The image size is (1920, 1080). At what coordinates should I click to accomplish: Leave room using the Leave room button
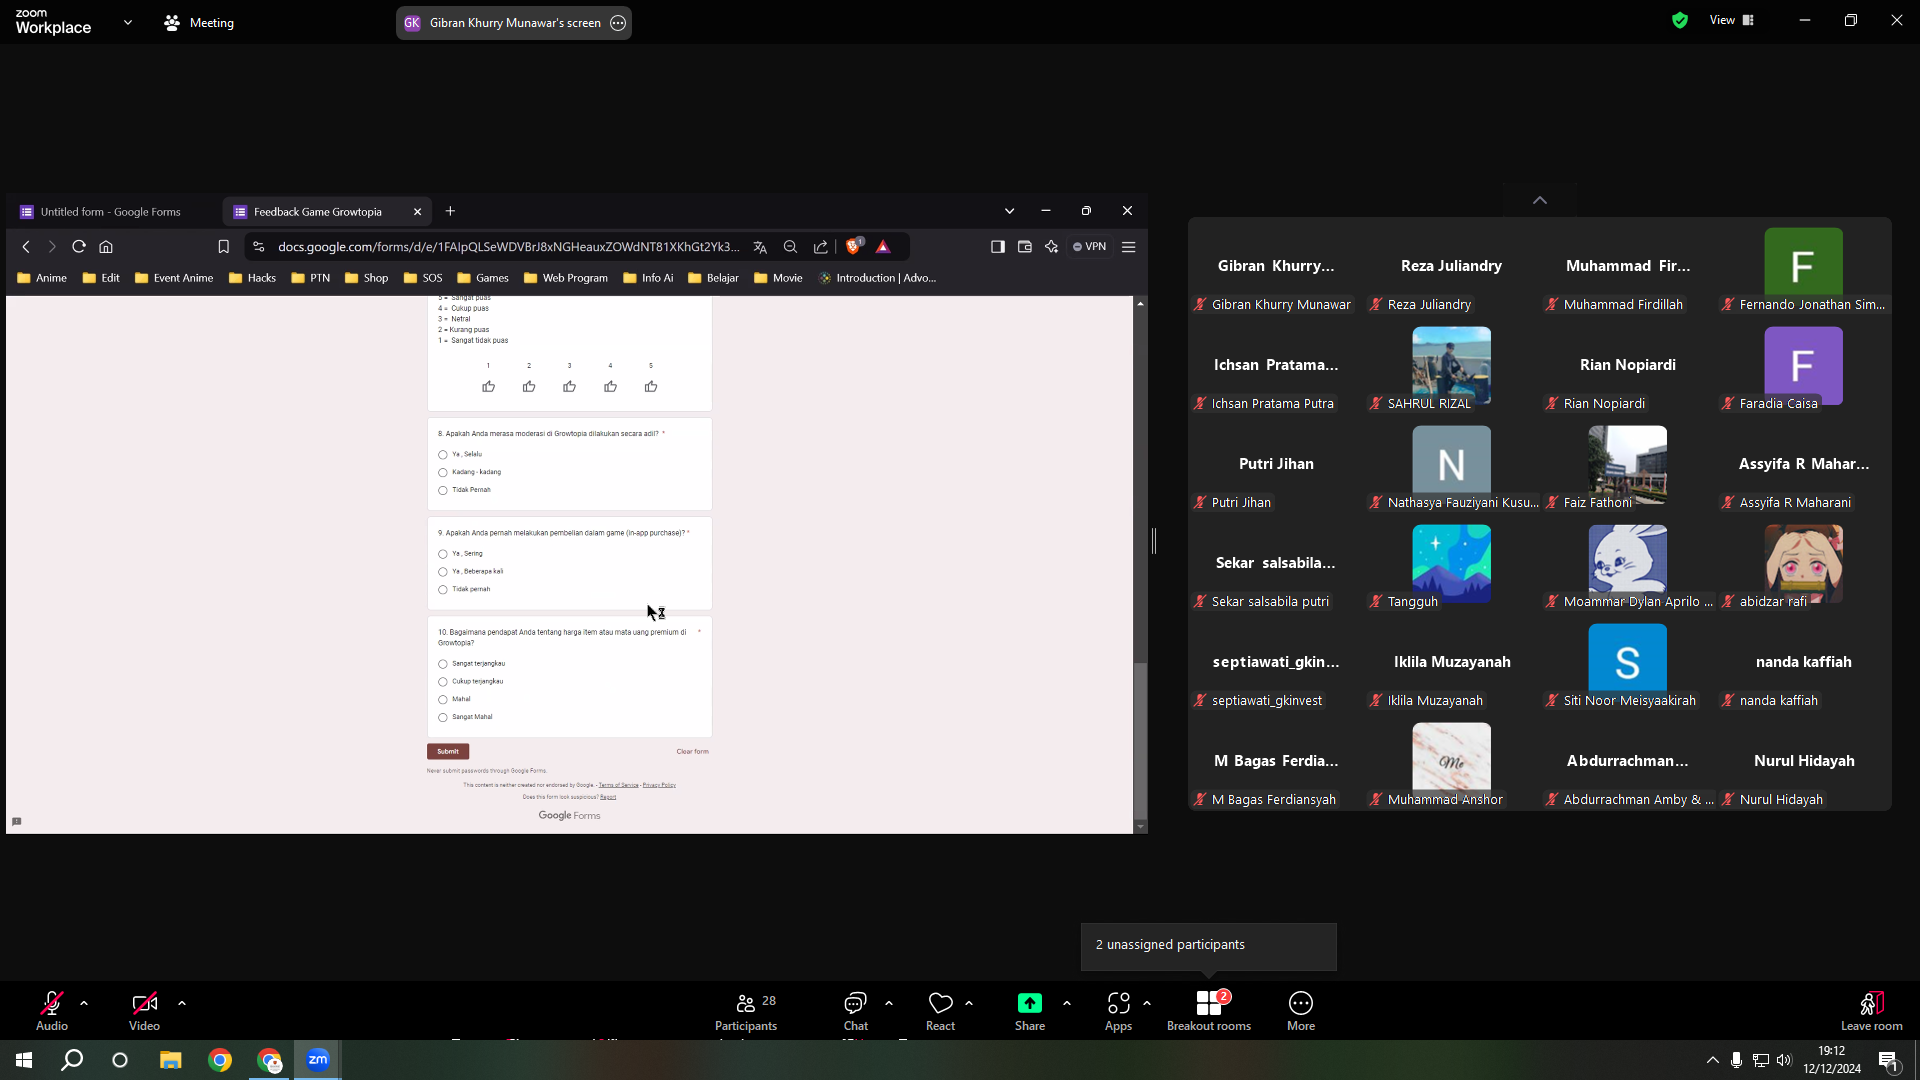tap(1872, 1011)
